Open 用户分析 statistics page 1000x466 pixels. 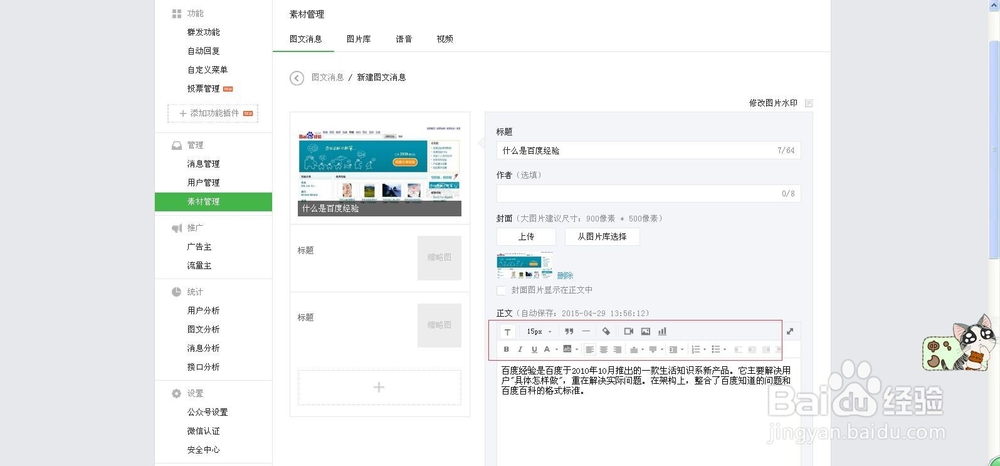tap(203, 310)
